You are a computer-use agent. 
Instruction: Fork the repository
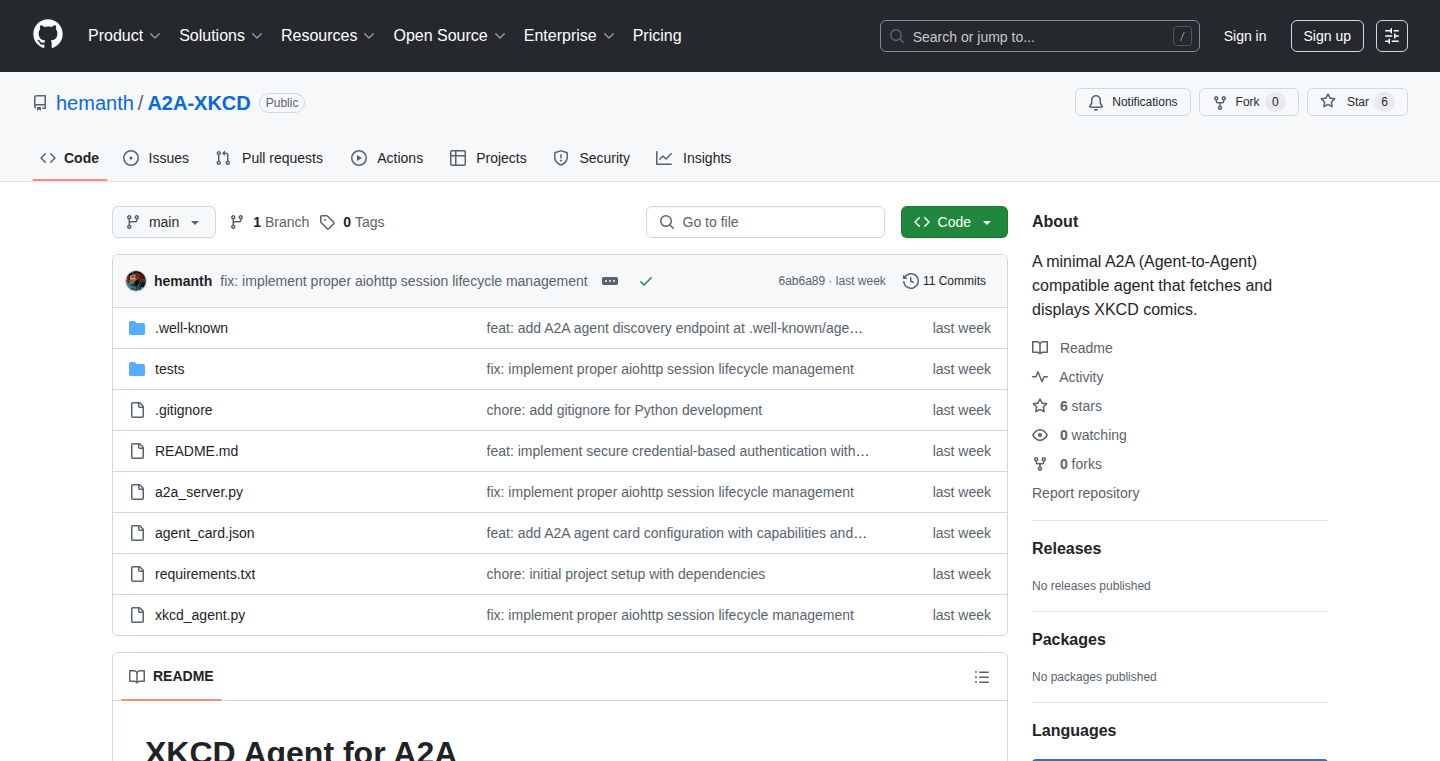click(1248, 102)
